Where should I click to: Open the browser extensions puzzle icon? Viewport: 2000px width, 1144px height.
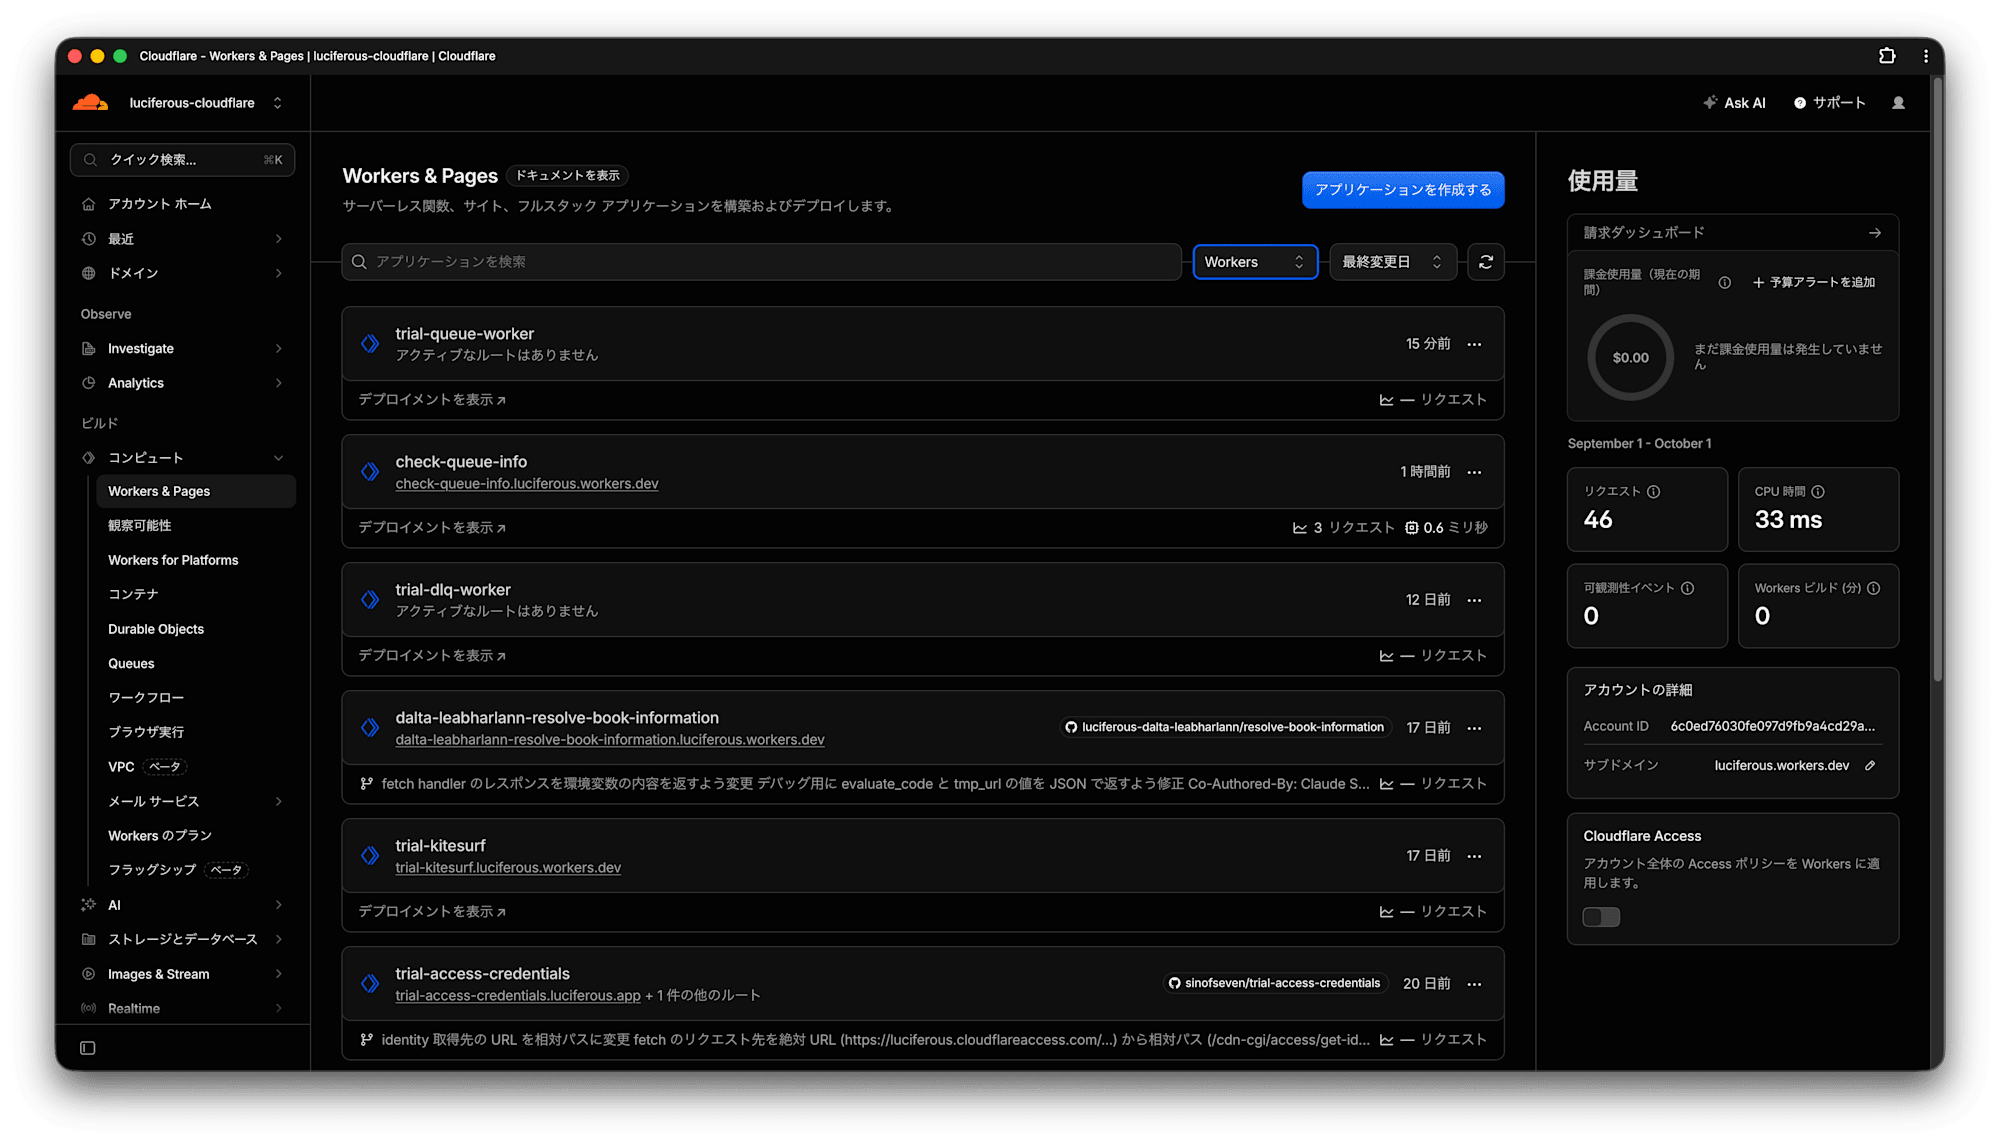pyautogui.click(x=1887, y=56)
